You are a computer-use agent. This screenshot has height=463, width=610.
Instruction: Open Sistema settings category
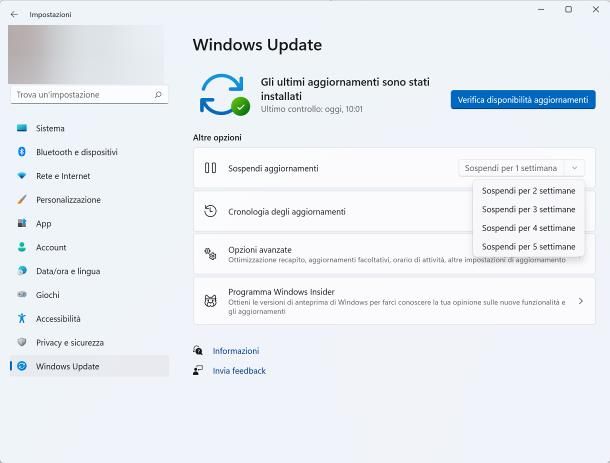[90, 128]
